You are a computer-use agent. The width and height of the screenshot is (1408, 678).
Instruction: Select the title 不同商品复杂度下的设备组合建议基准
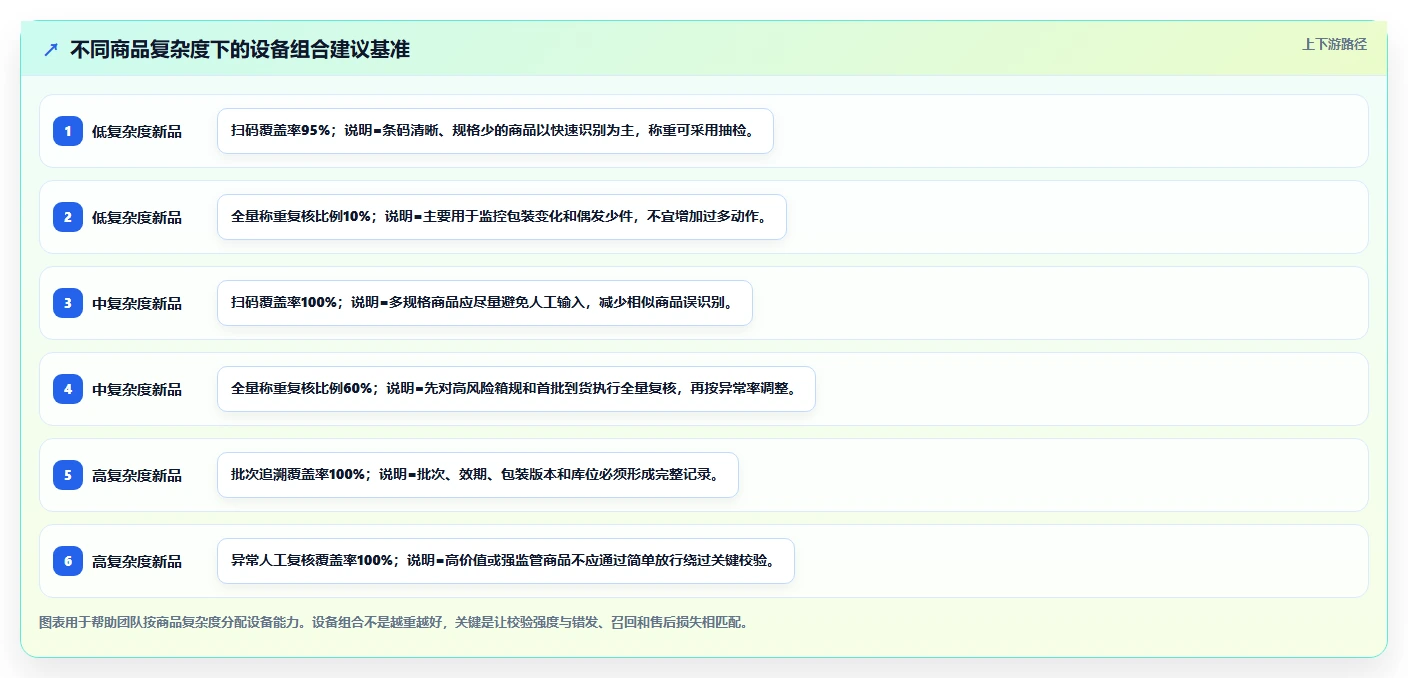(240, 49)
